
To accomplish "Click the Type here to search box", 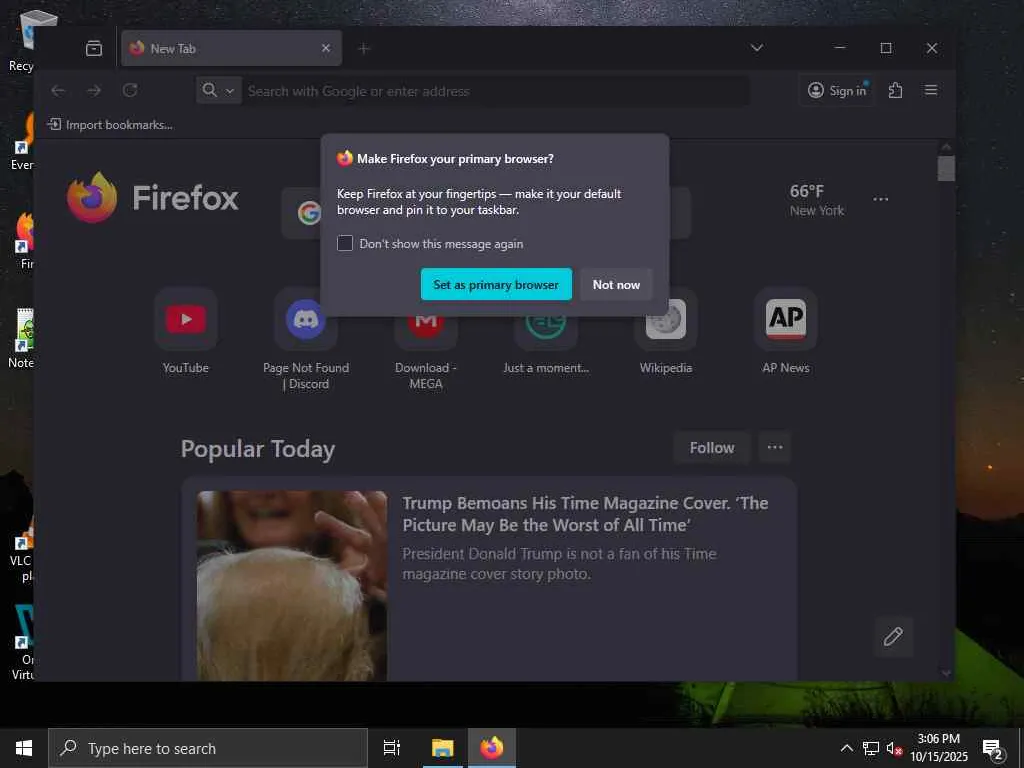I will point(208,748).
